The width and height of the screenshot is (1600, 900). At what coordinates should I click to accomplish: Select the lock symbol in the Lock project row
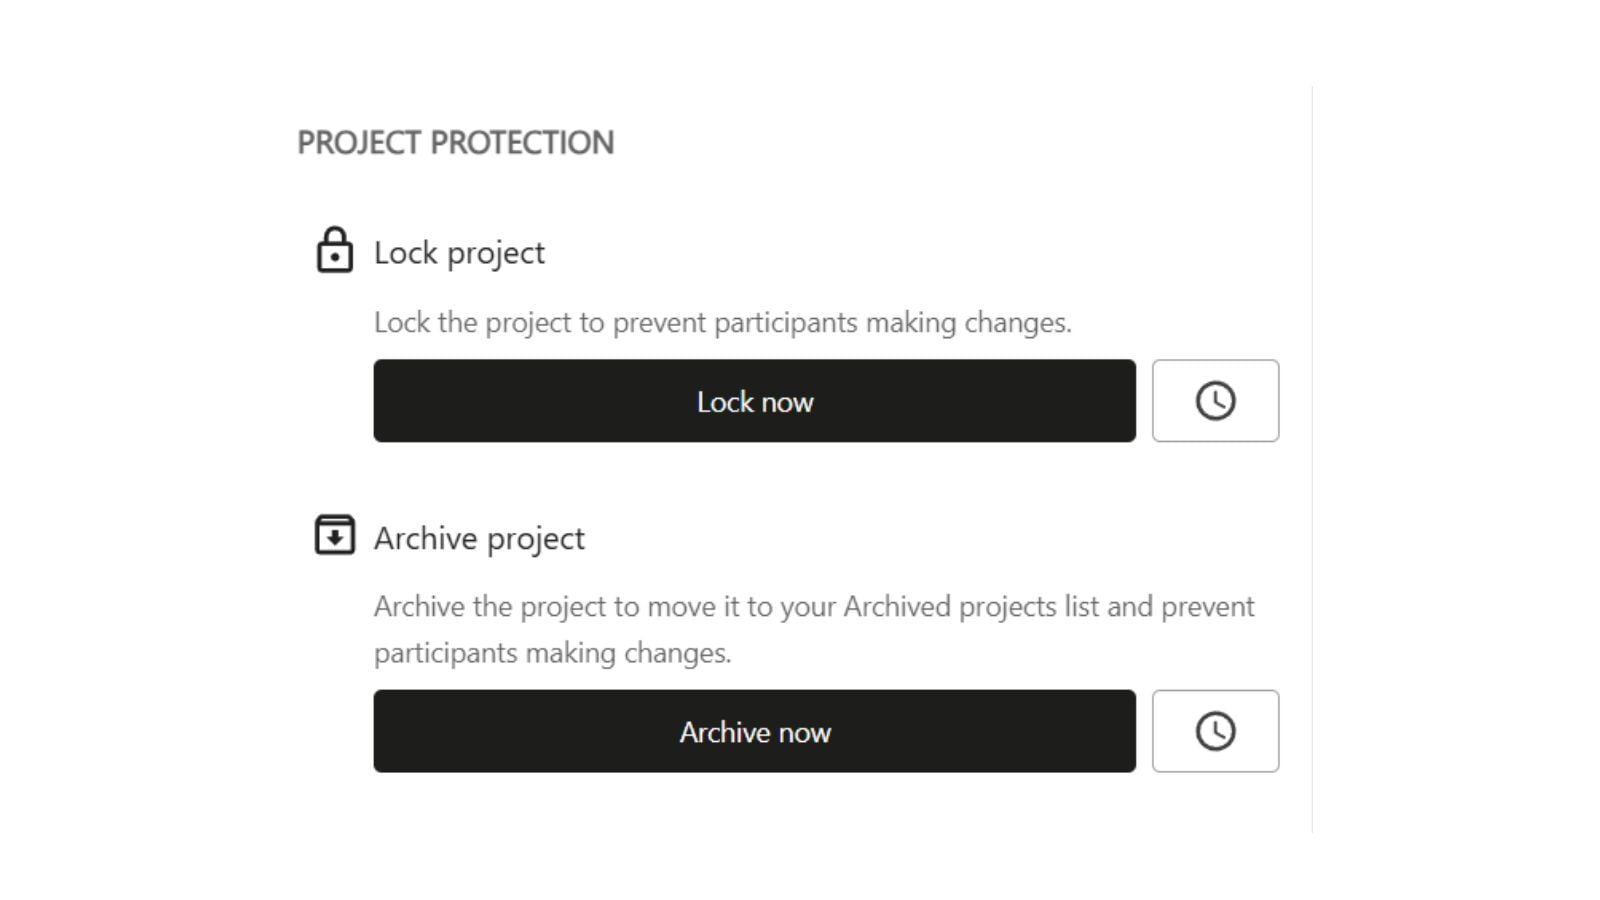(x=335, y=250)
